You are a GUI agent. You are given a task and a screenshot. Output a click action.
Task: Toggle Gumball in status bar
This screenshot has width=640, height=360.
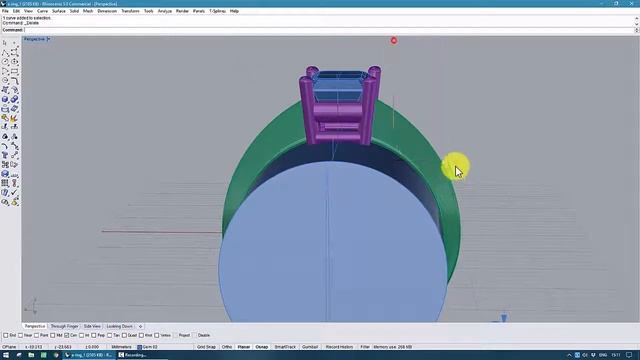[310, 347]
